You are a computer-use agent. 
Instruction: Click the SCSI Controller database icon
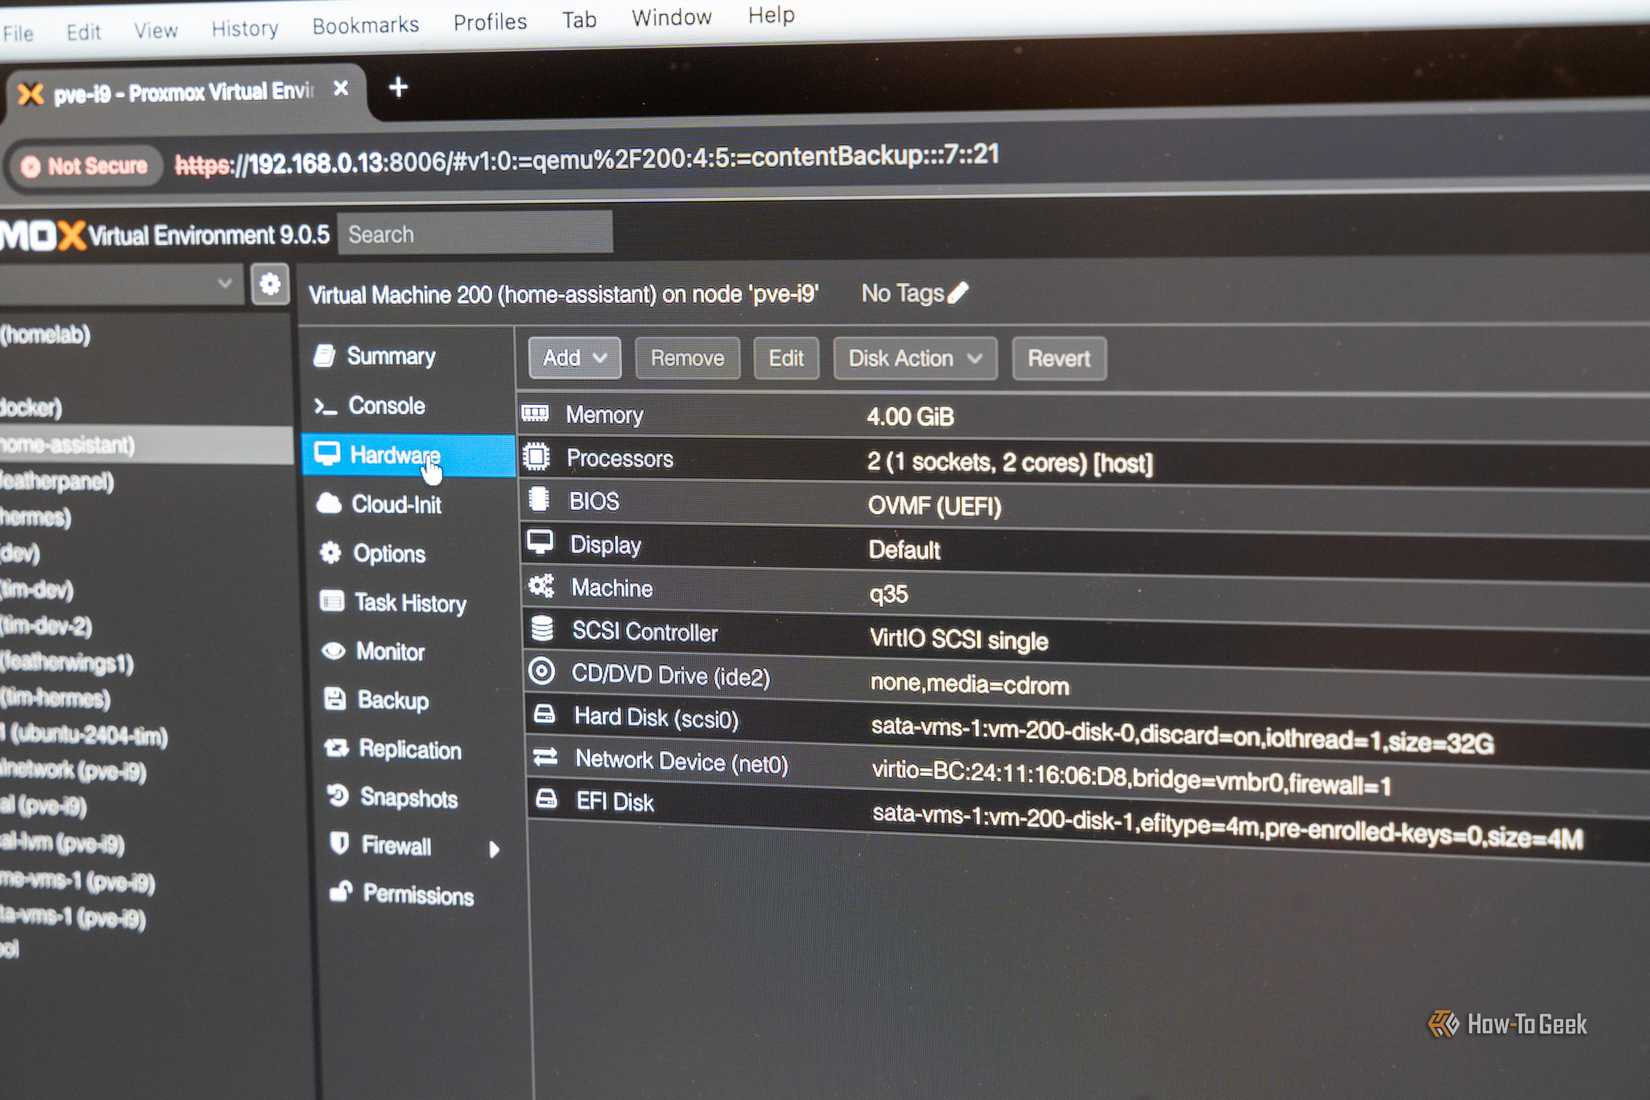click(542, 629)
